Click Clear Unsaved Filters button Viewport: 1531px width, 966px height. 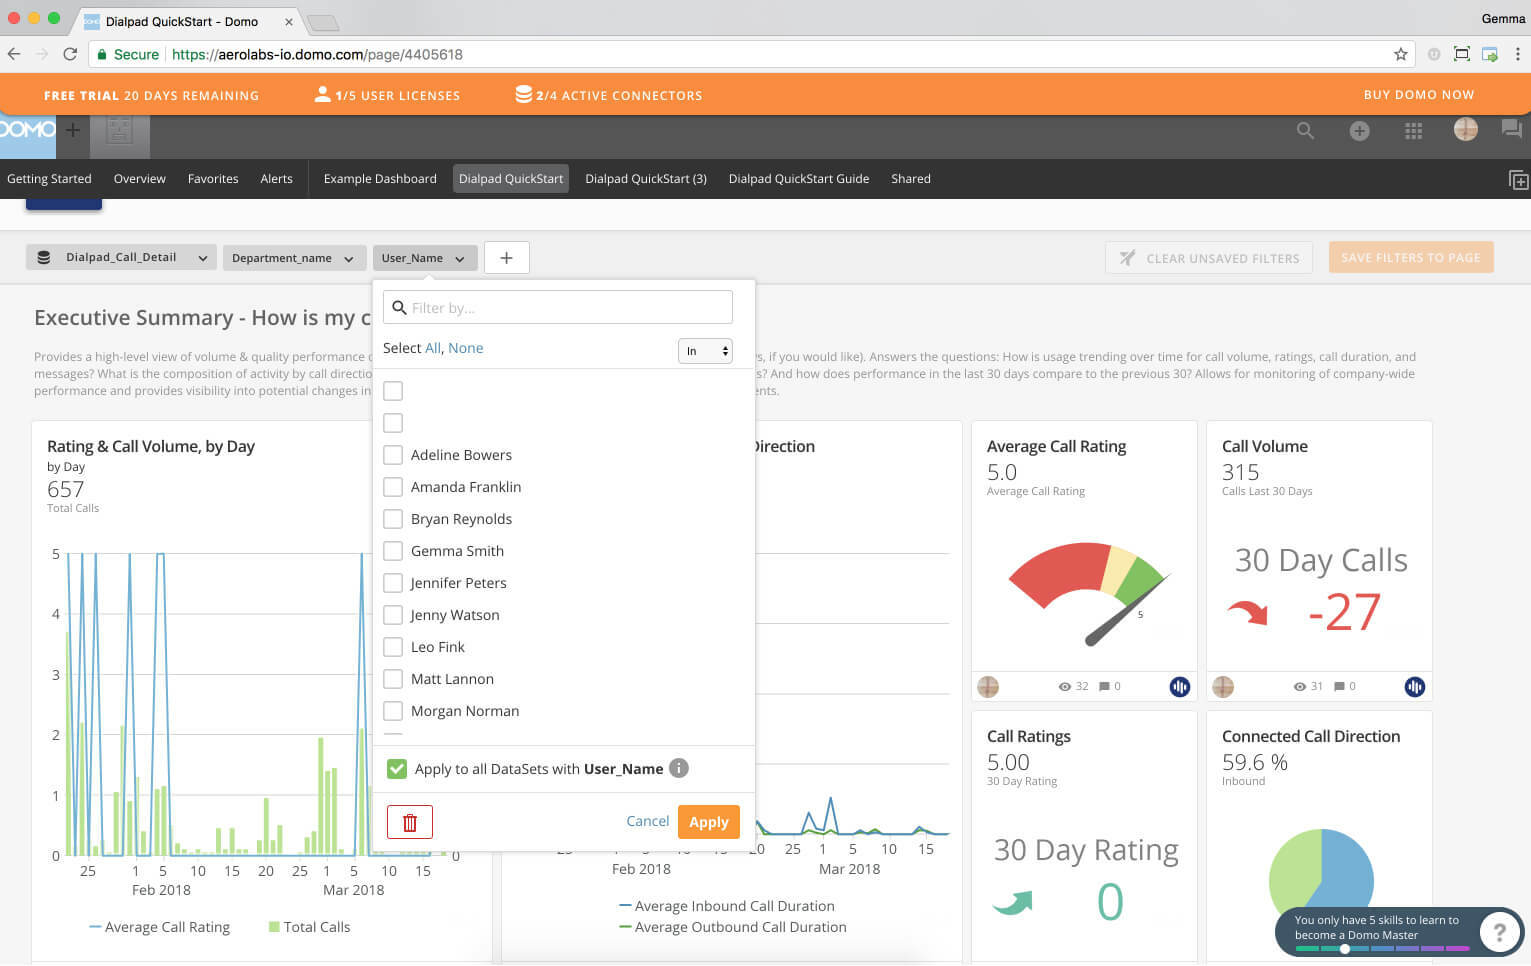coord(1208,258)
